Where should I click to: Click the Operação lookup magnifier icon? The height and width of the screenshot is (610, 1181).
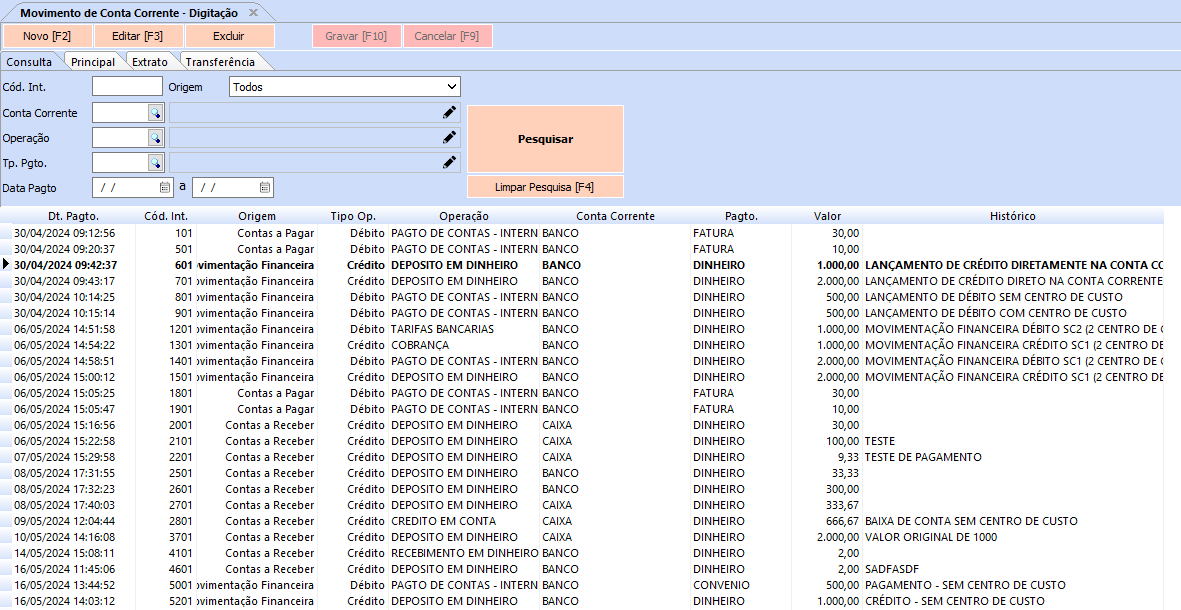[x=155, y=138]
